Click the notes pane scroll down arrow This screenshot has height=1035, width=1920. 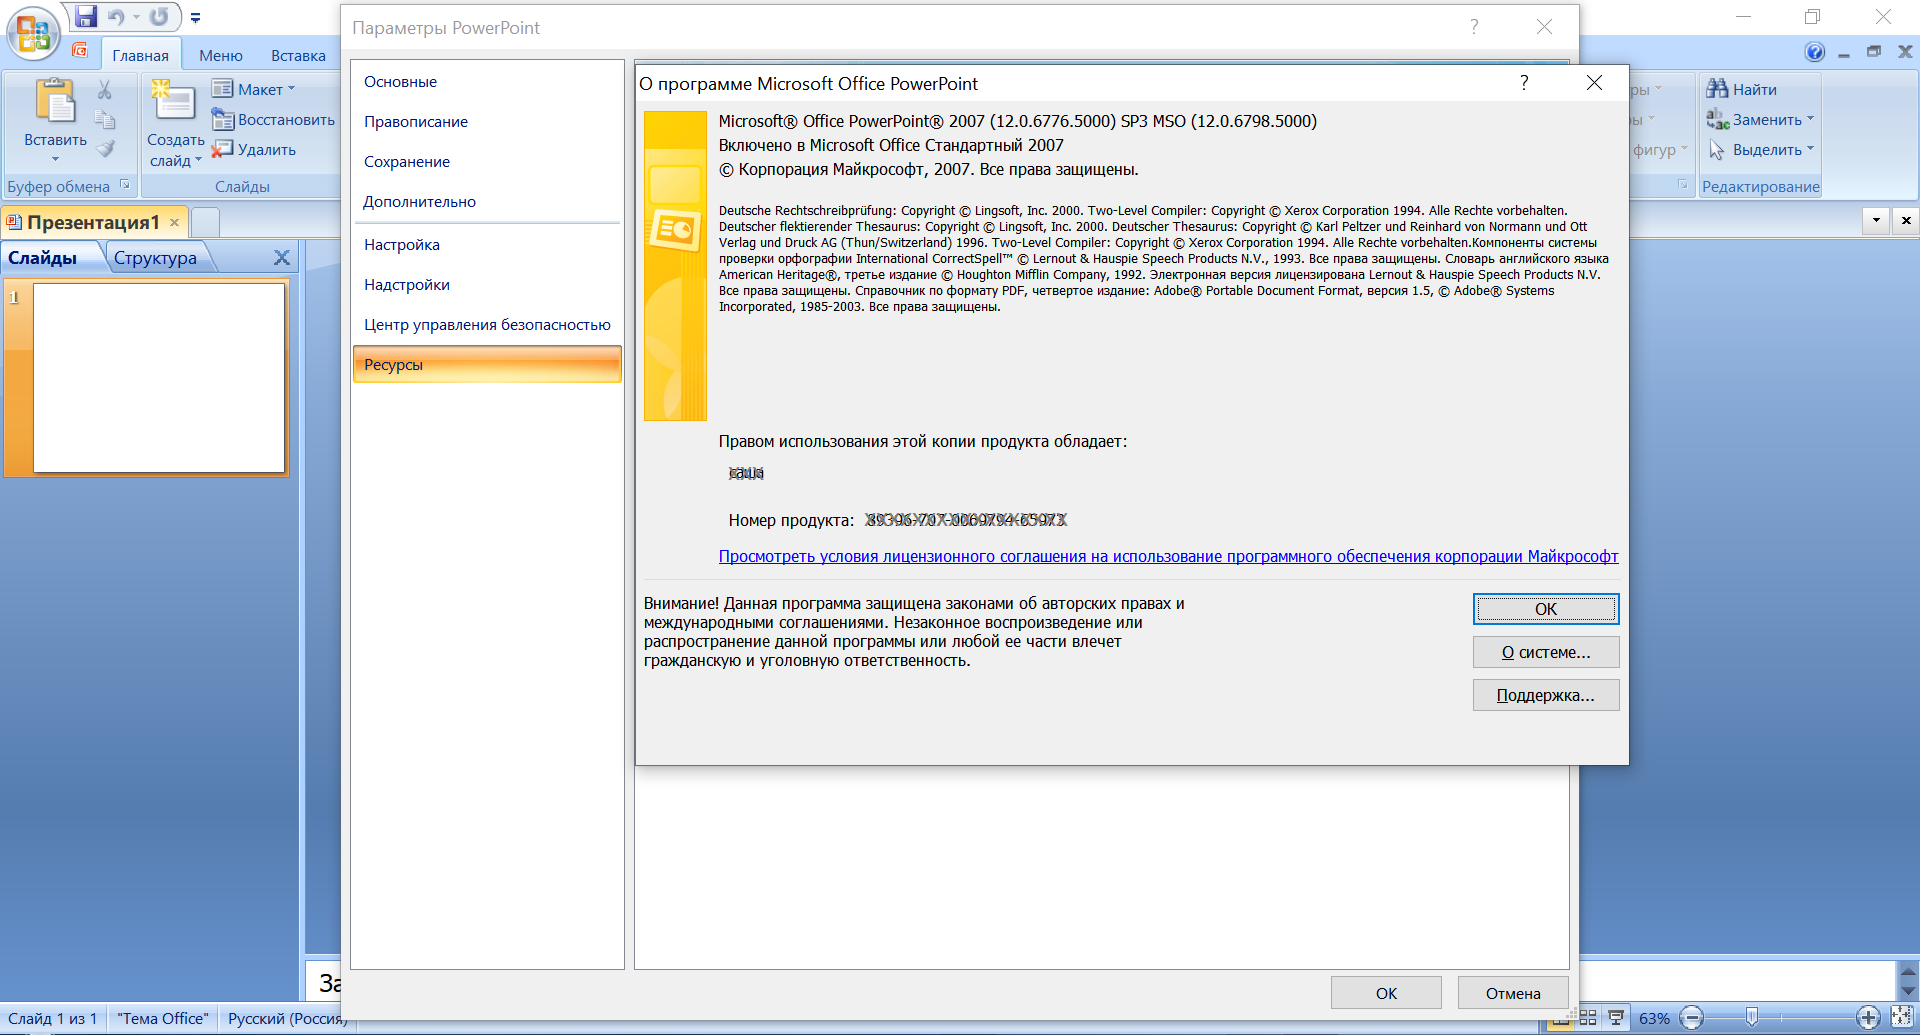[1907, 991]
